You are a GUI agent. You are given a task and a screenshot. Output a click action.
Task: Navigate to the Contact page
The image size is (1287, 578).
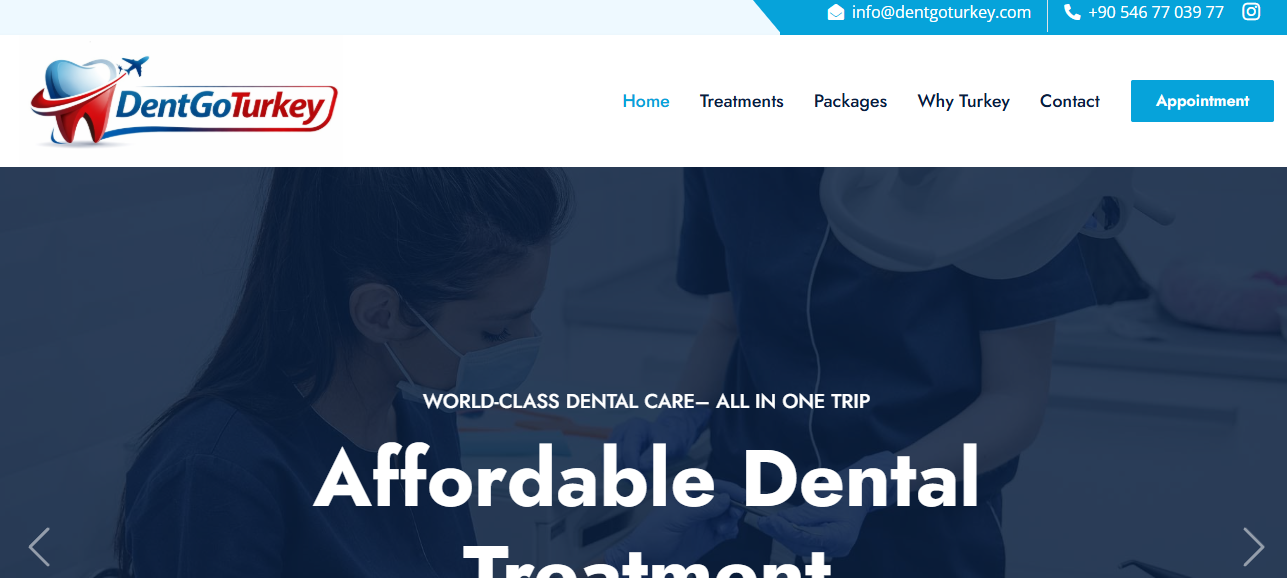point(1070,101)
